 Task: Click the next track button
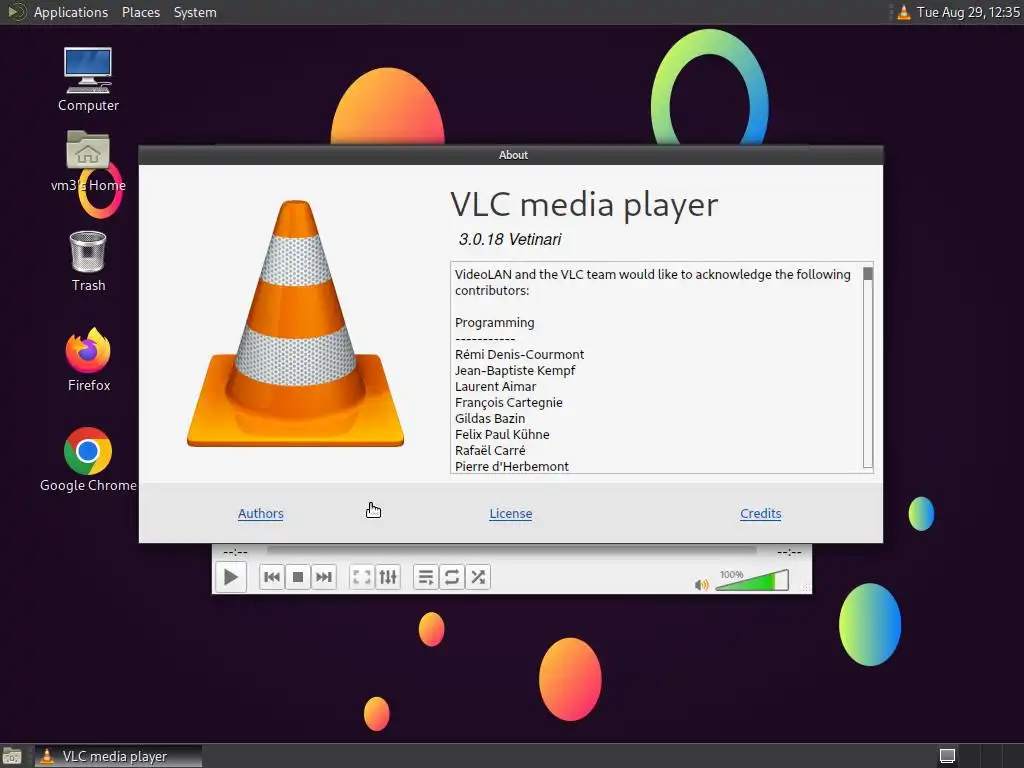(323, 577)
